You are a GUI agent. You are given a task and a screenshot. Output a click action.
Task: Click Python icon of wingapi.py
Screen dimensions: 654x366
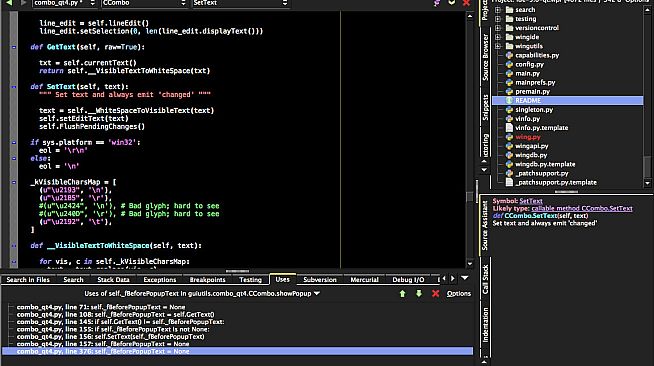[509, 146]
